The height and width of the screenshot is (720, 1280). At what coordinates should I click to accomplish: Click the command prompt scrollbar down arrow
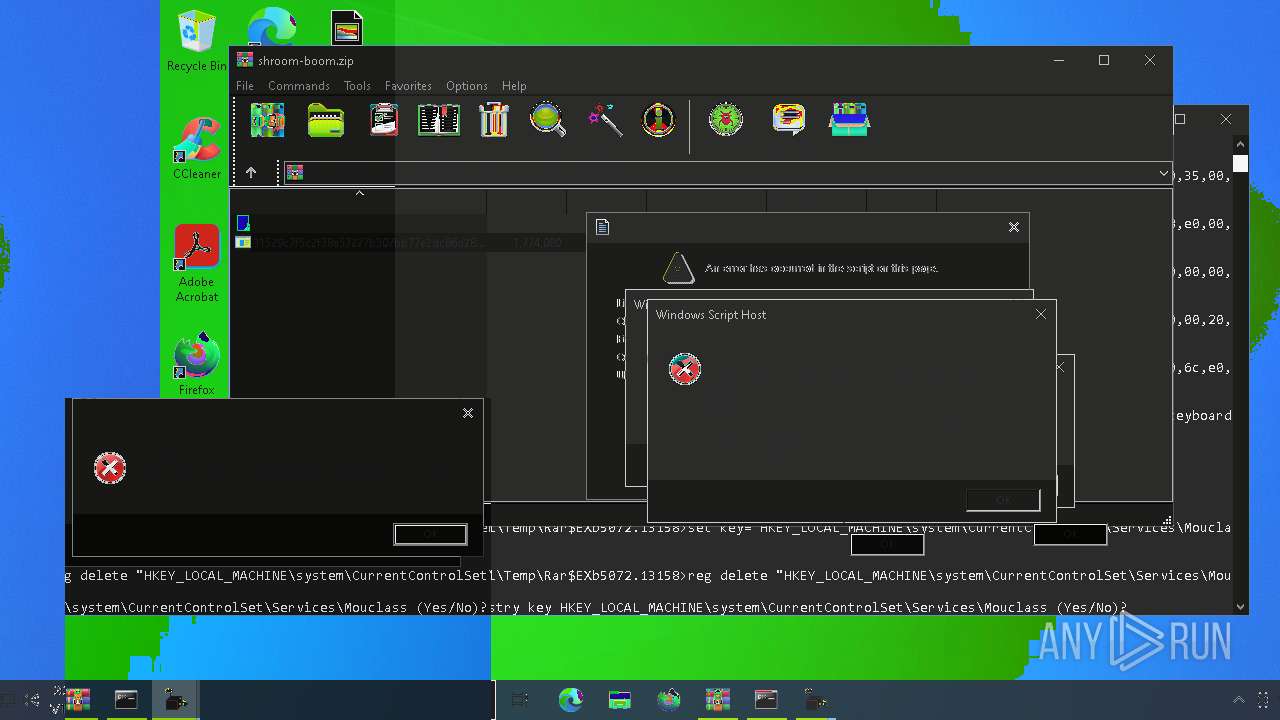[1240, 606]
